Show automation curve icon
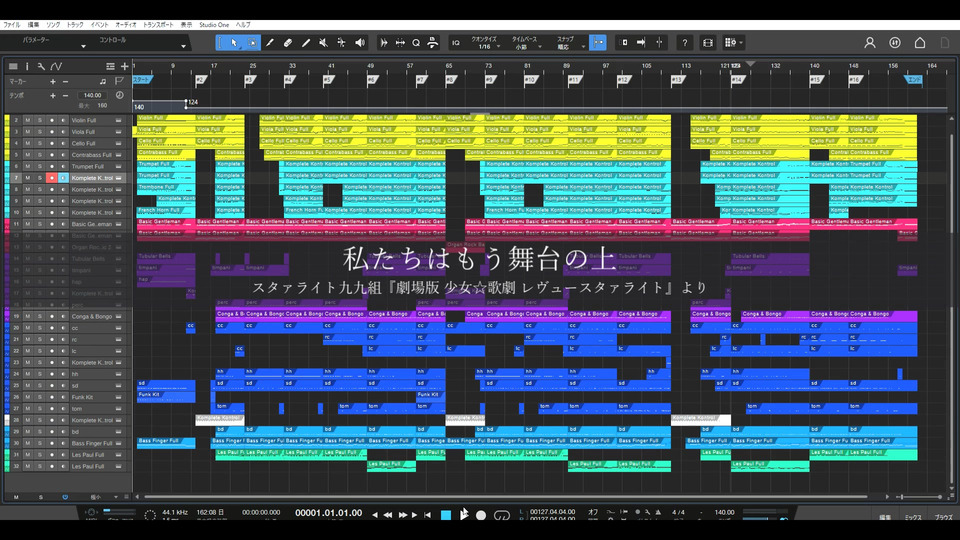960x540 pixels. pos(56,66)
